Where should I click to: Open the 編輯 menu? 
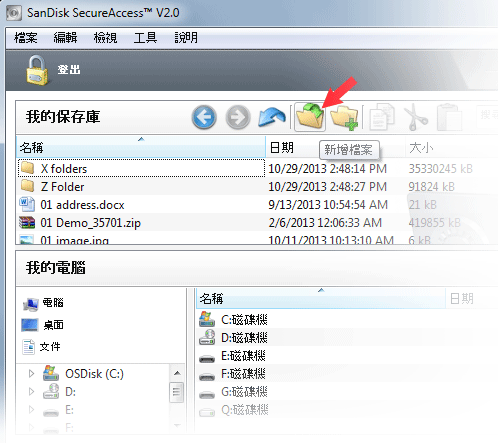(65, 37)
